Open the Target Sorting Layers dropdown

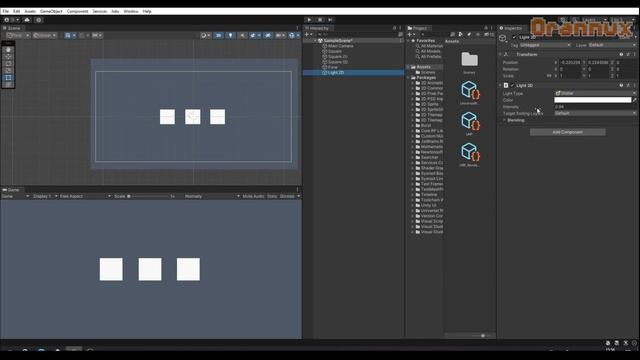[x=595, y=113]
